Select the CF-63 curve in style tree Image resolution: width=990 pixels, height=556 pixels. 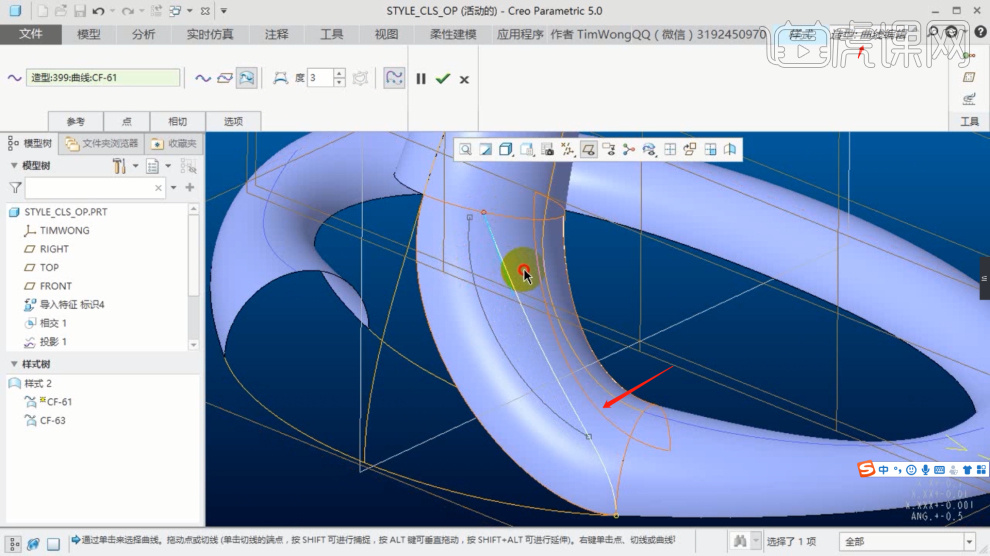pos(52,420)
